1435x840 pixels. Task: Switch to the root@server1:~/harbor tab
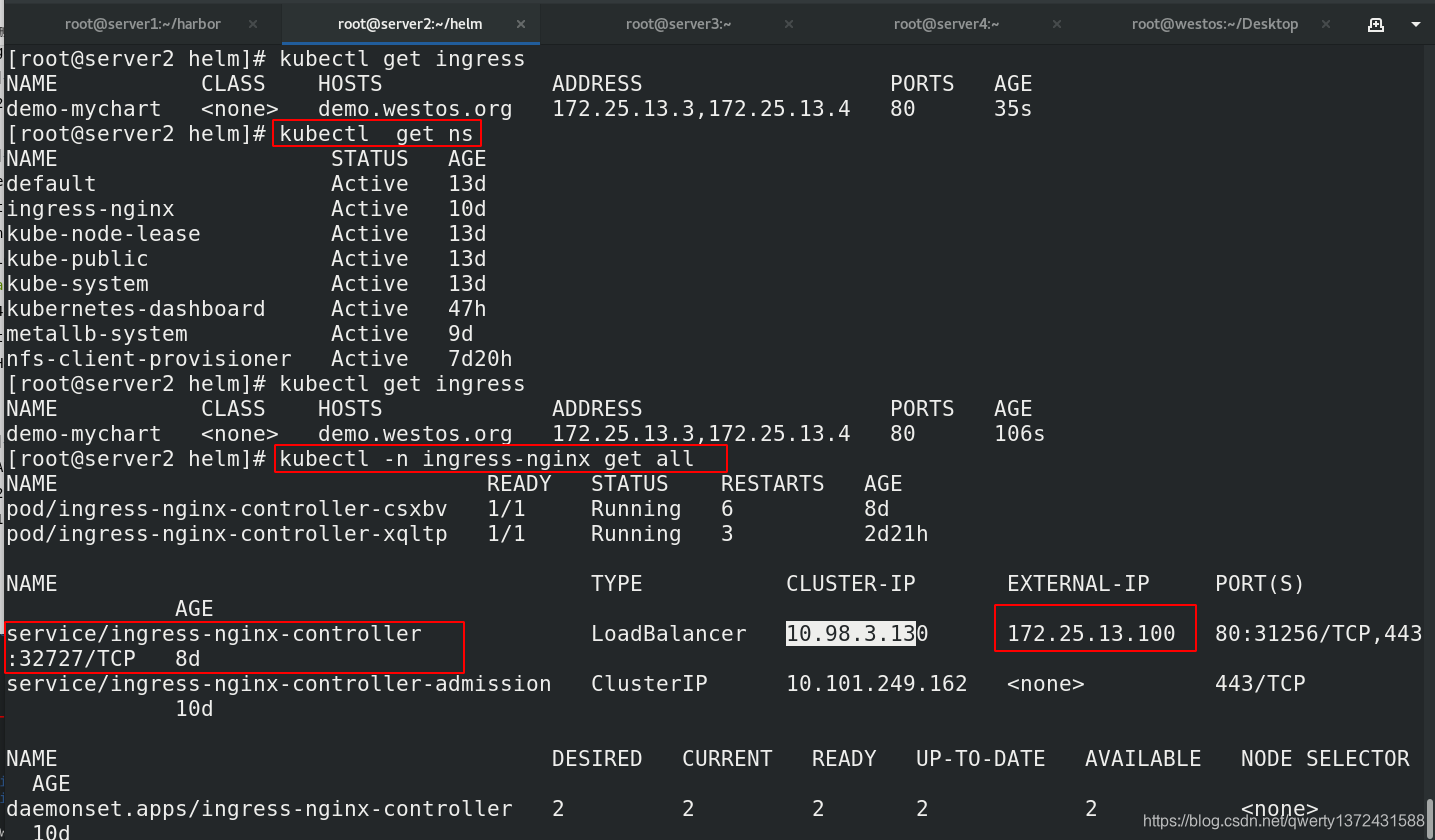click(x=143, y=24)
